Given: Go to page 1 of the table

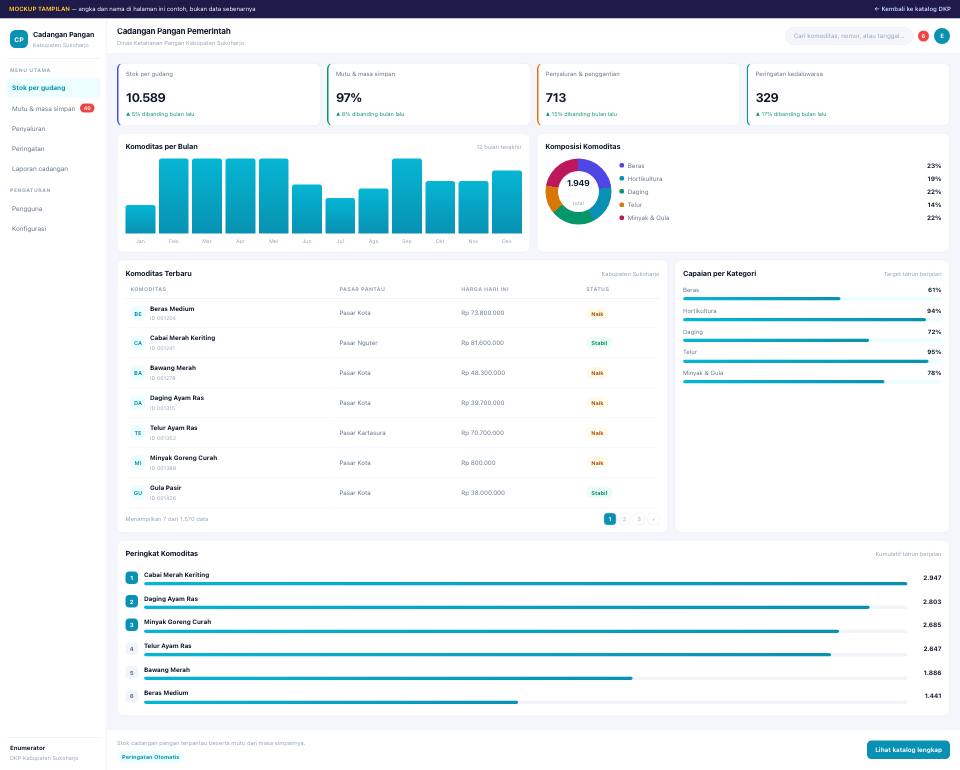Looking at the screenshot, I should (610, 519).
